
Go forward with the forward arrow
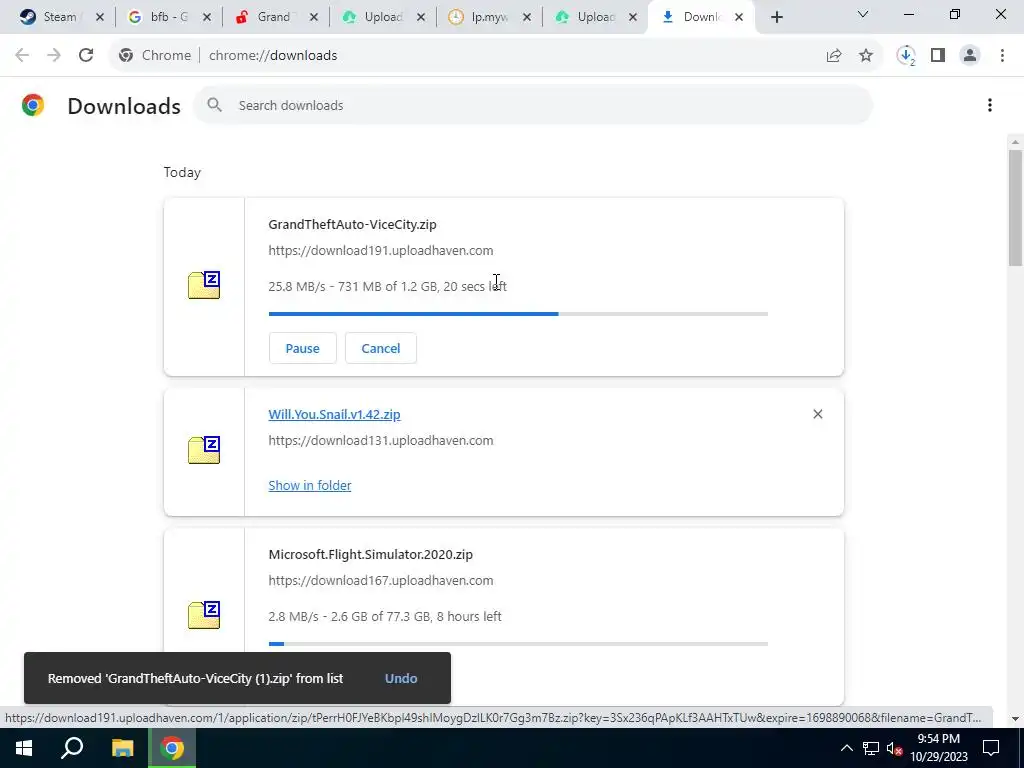(x=54, y=56)
